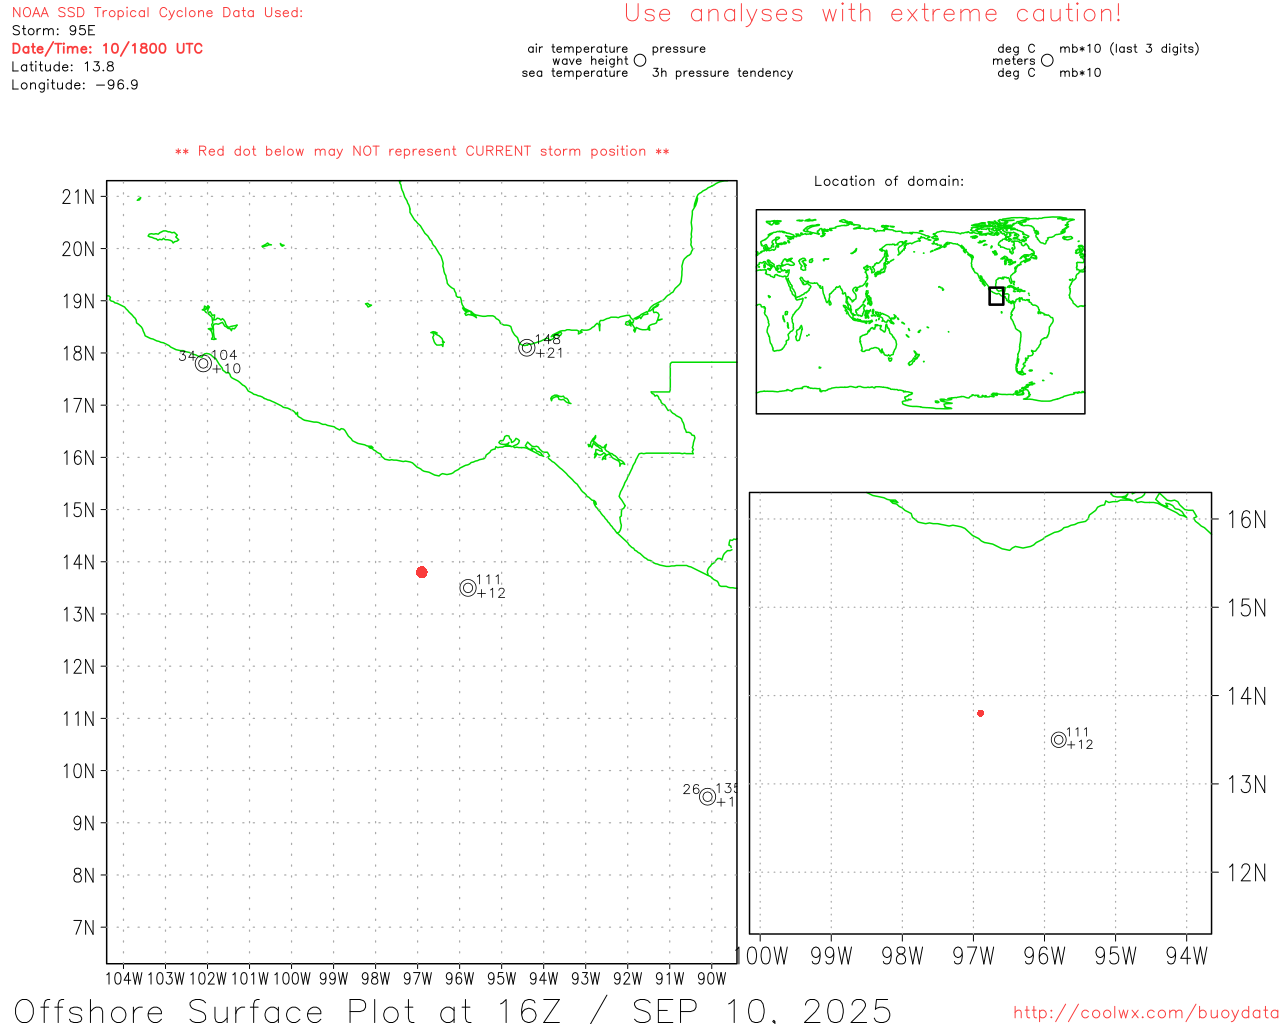The width and height of the screenshot is (1280, 1024).
Task: Click the '90W' longitude label
Action: (712, 979)
